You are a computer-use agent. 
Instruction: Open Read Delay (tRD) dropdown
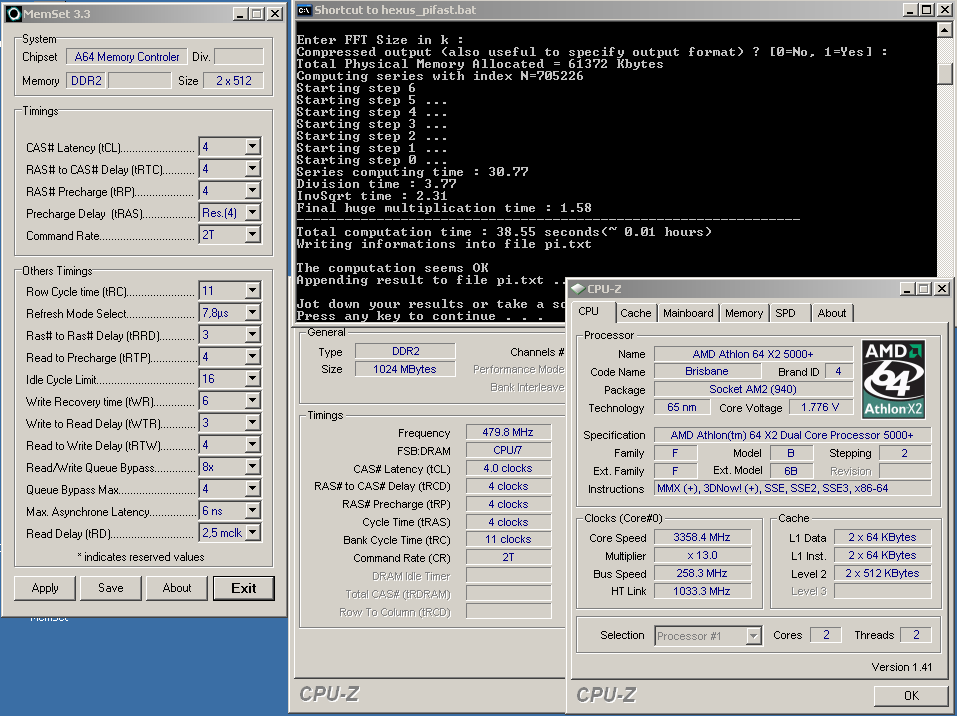[253, 533]
